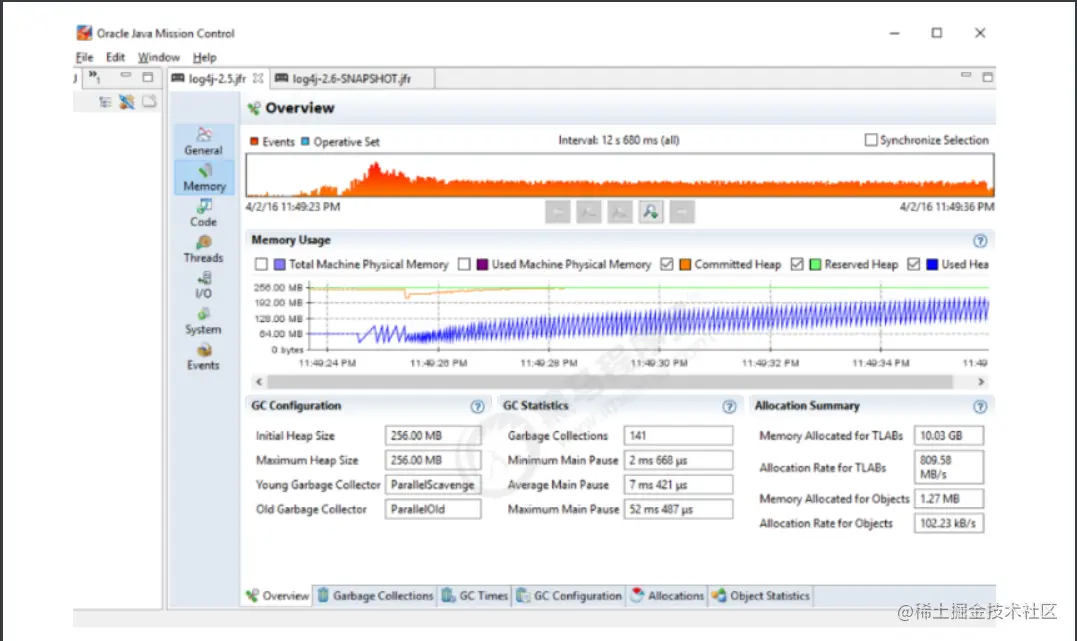This screenshot has height=641, width=1077.
Task: Click the Young Garbage Collector field
Action: pos(433,485)
